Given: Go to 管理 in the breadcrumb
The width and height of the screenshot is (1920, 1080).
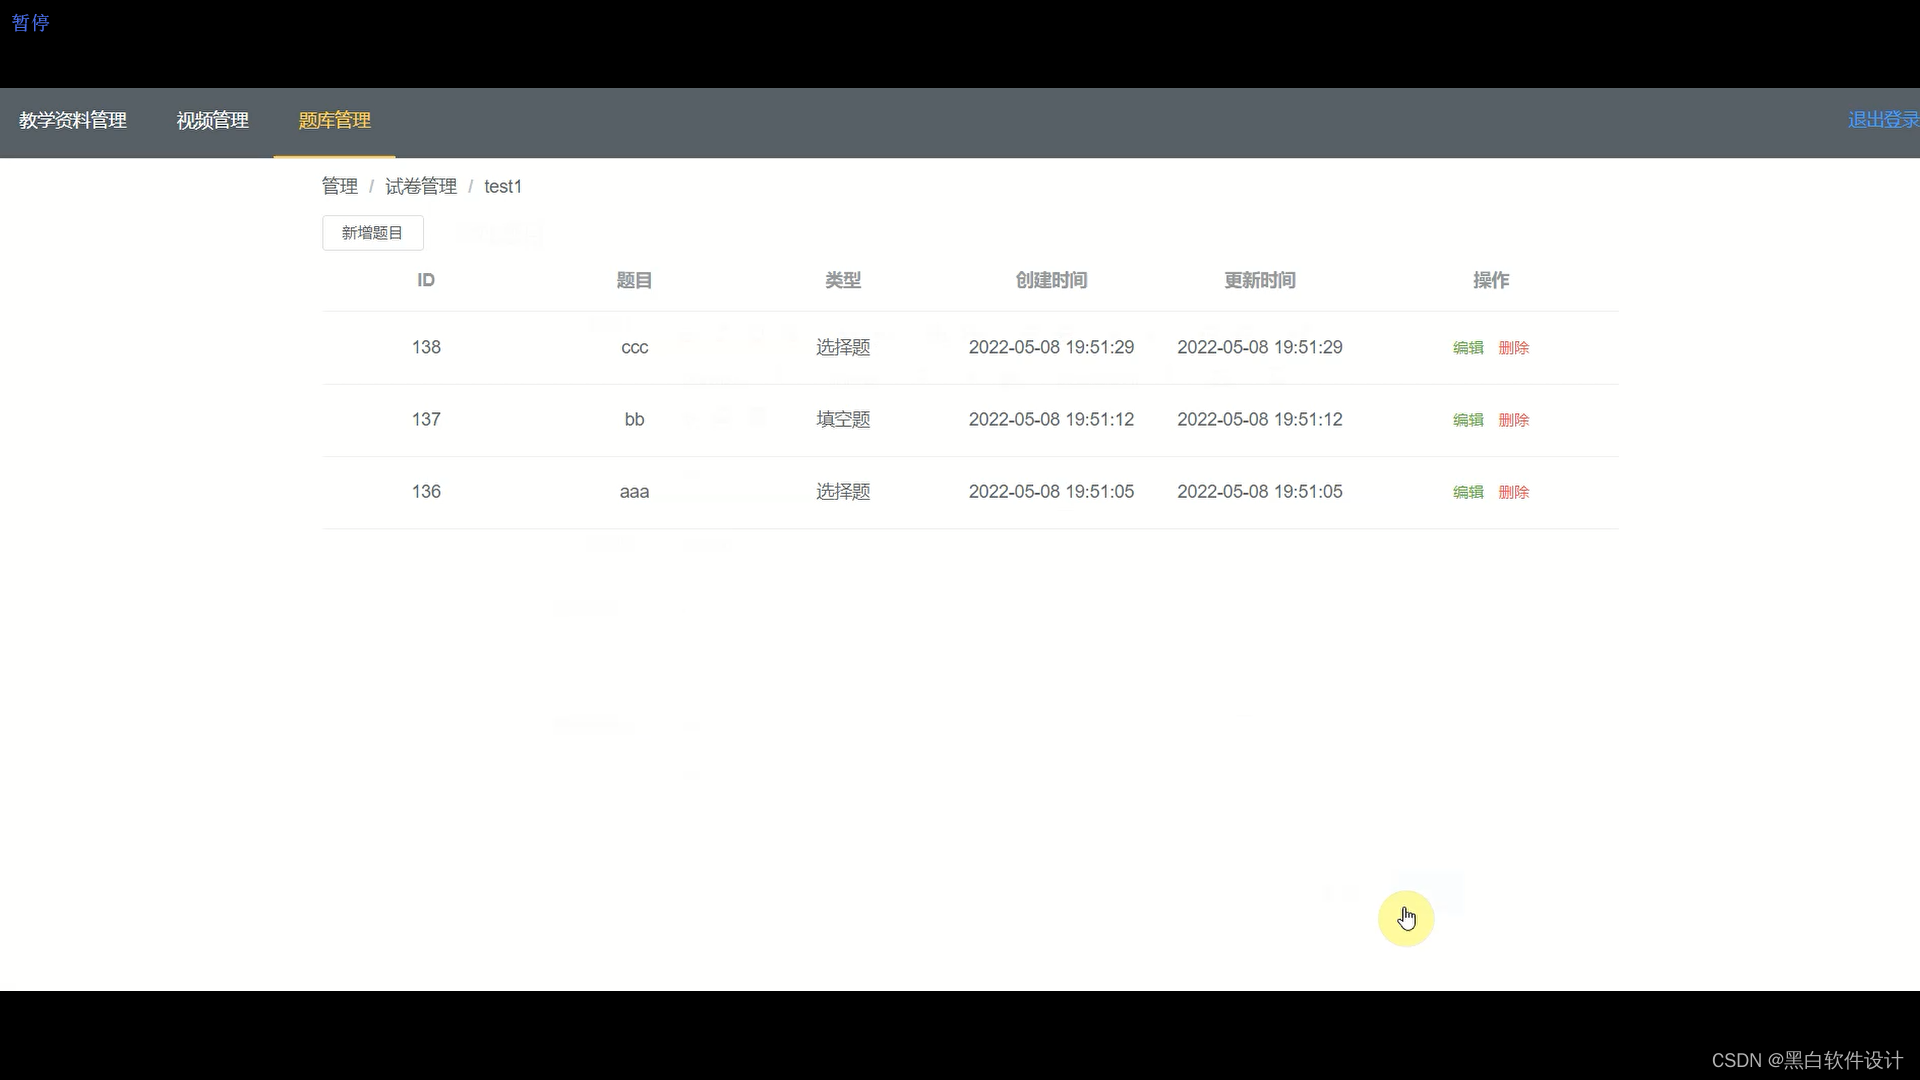Looking at the screenshot, I should coord(340,186).
